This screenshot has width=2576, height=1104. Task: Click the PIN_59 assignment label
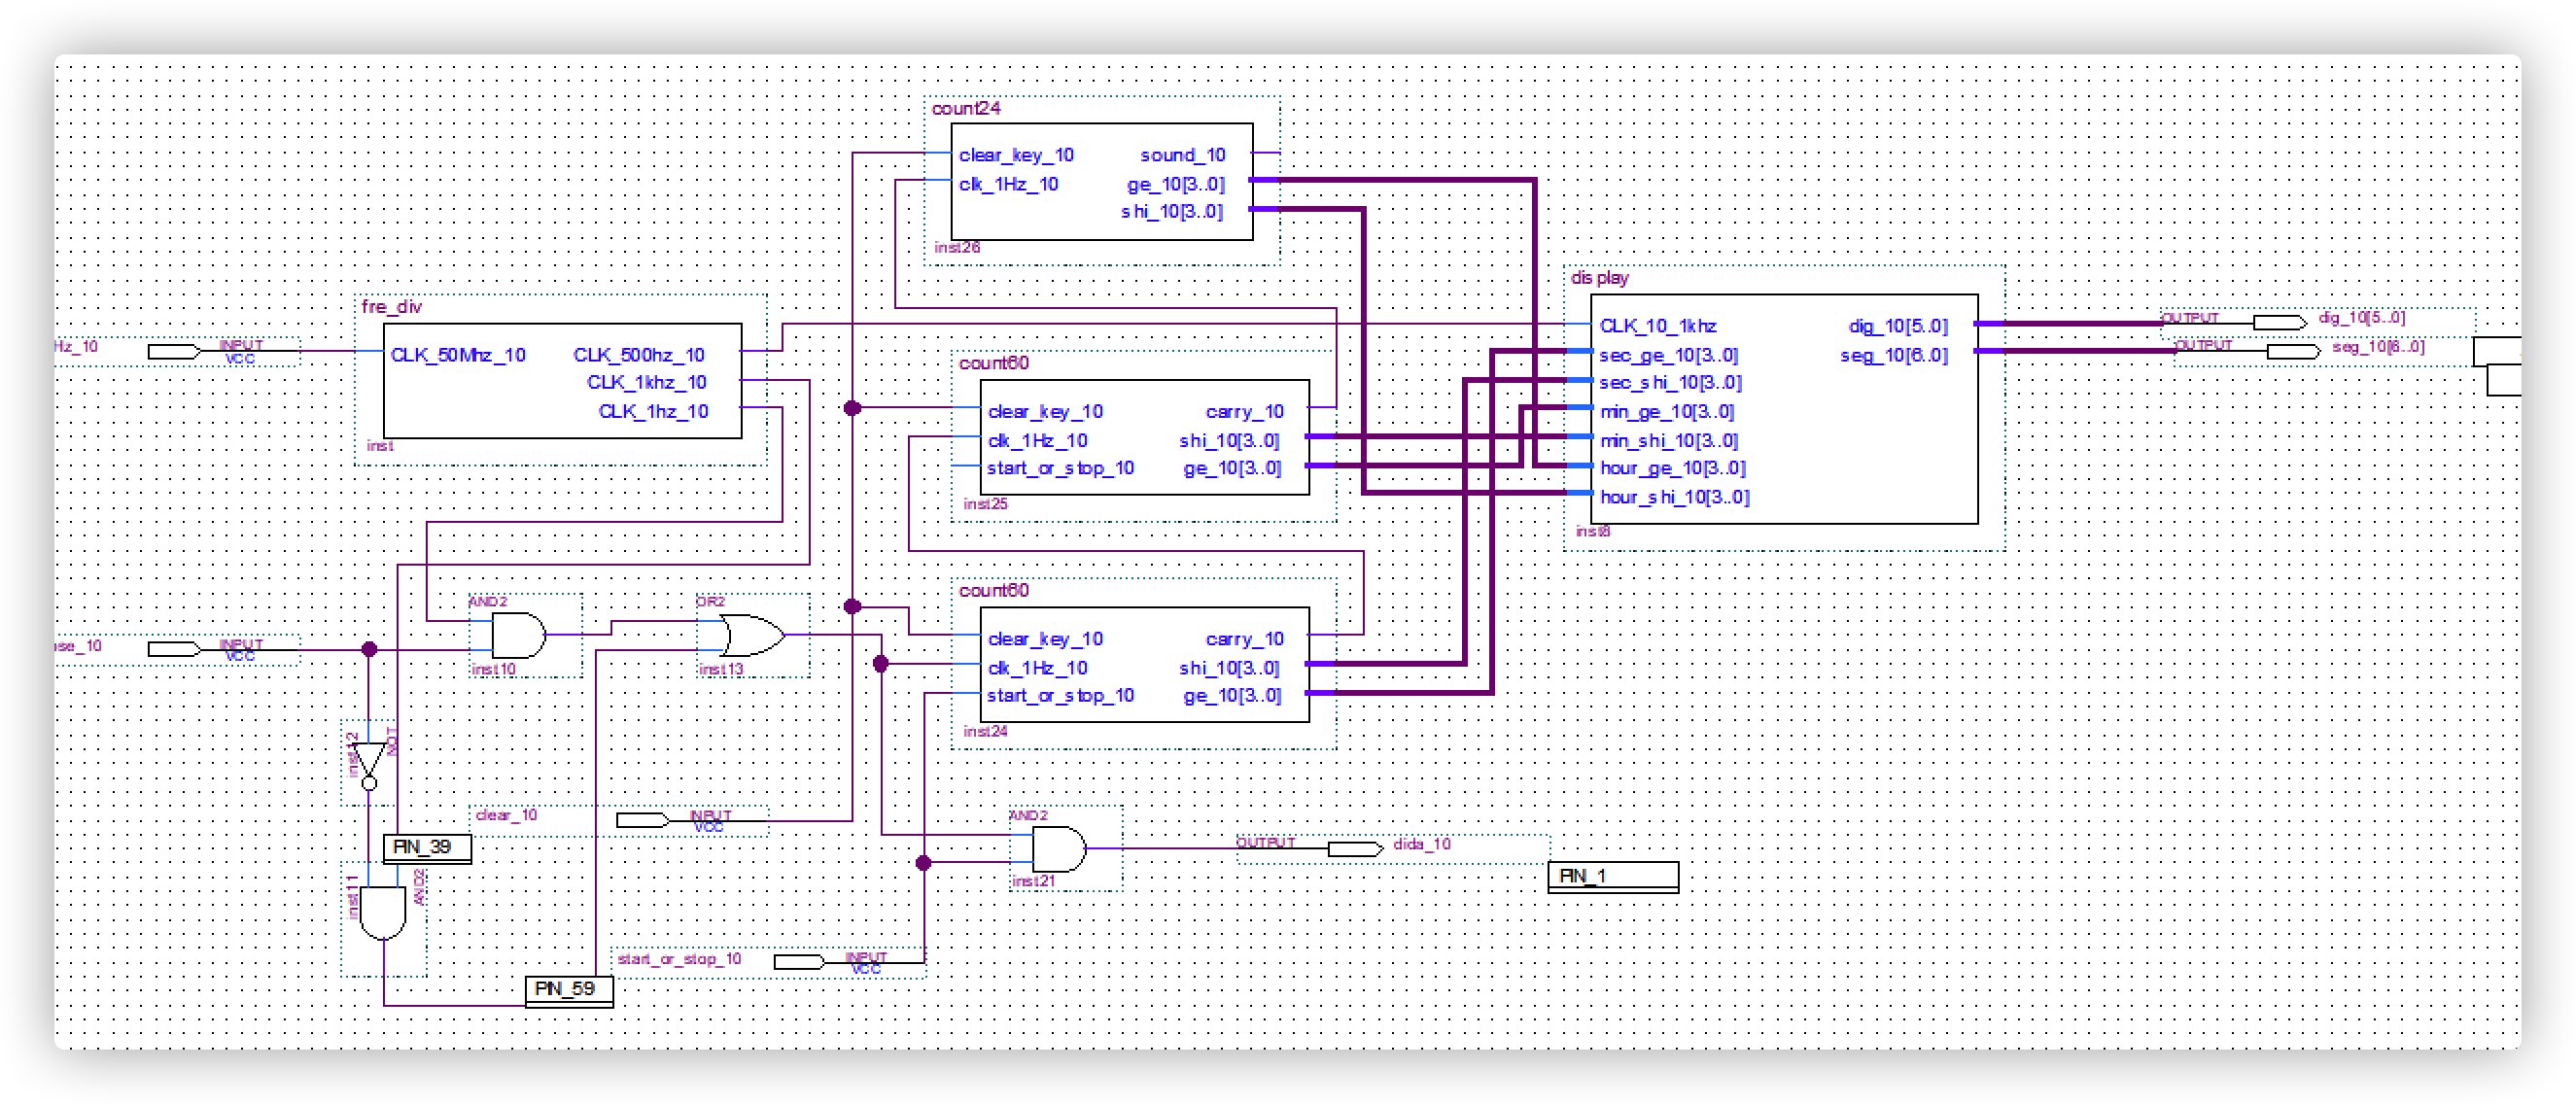pyautogui.click(x=568, y=990)
